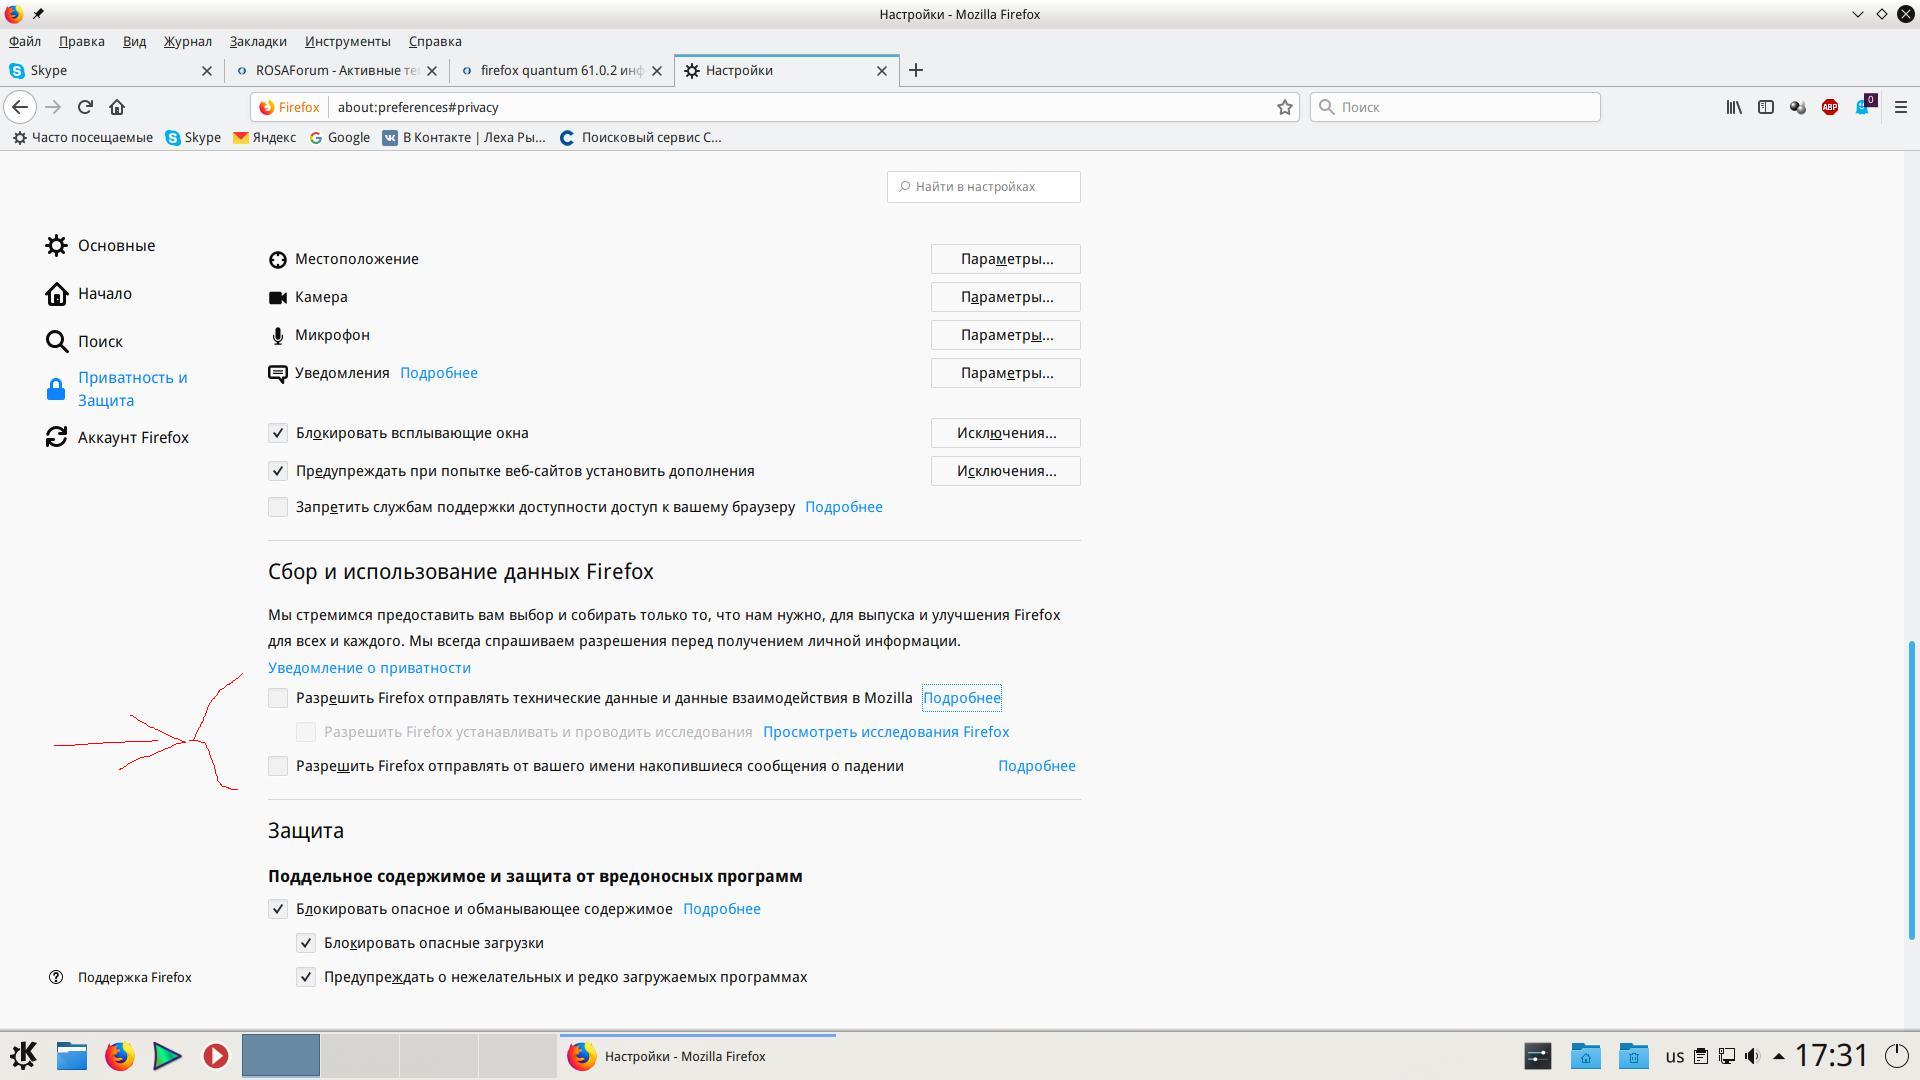Show sidebars via the toolbar icon
This screenshot has height=1080, width=1920.
(x=1766, y=107)
